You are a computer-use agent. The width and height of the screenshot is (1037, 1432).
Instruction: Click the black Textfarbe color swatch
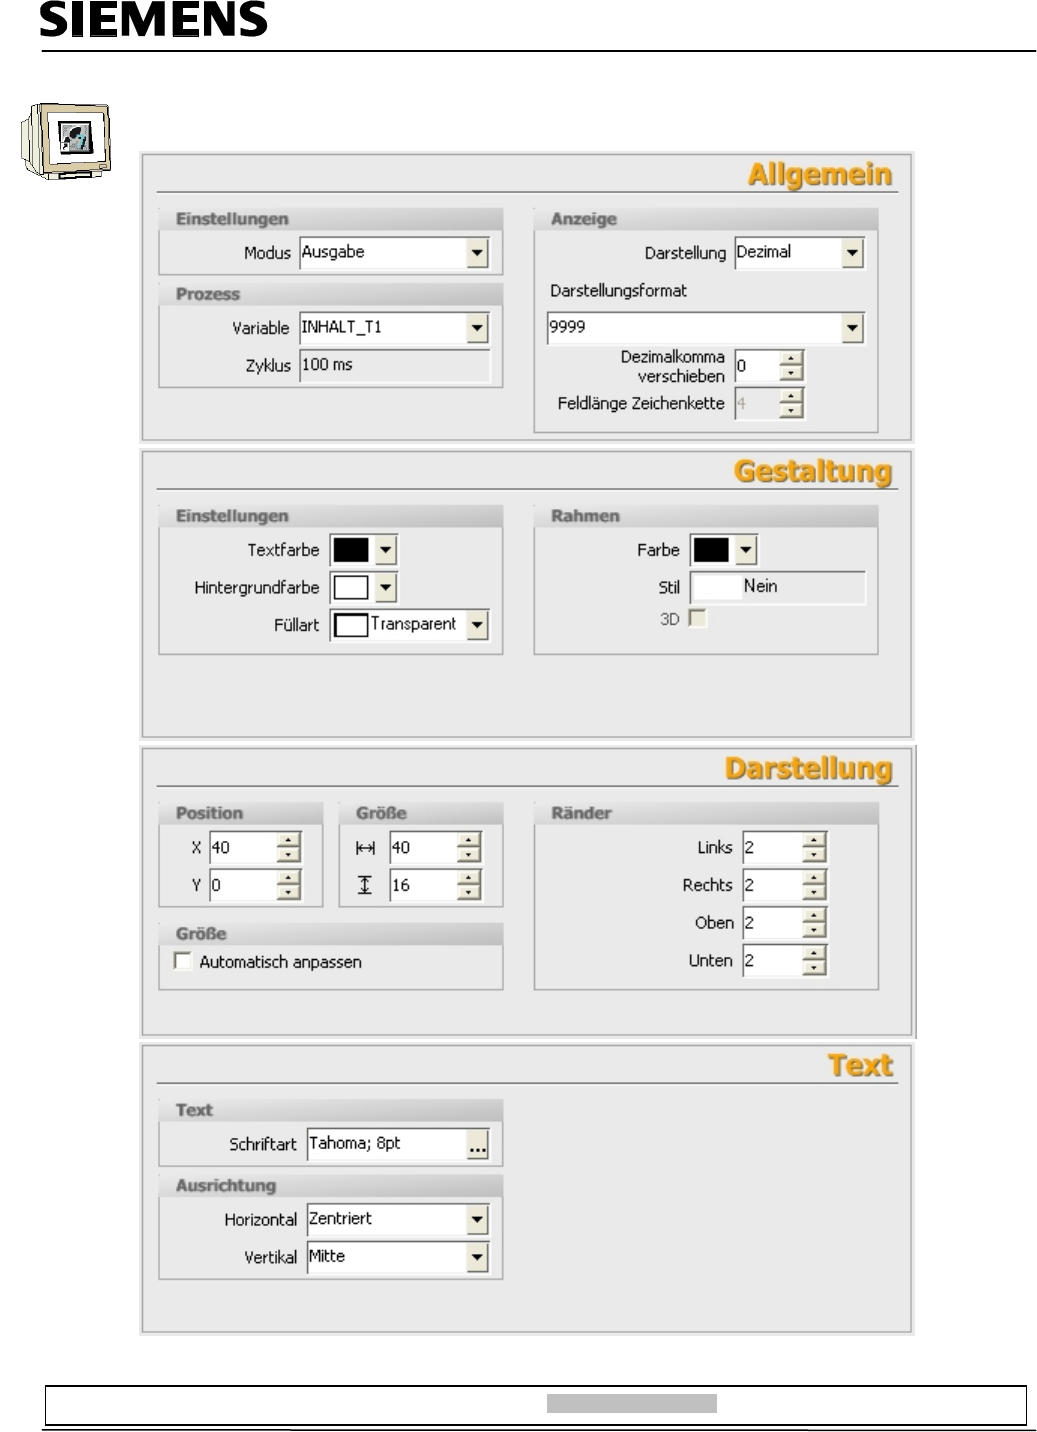[x=351, y=550]
